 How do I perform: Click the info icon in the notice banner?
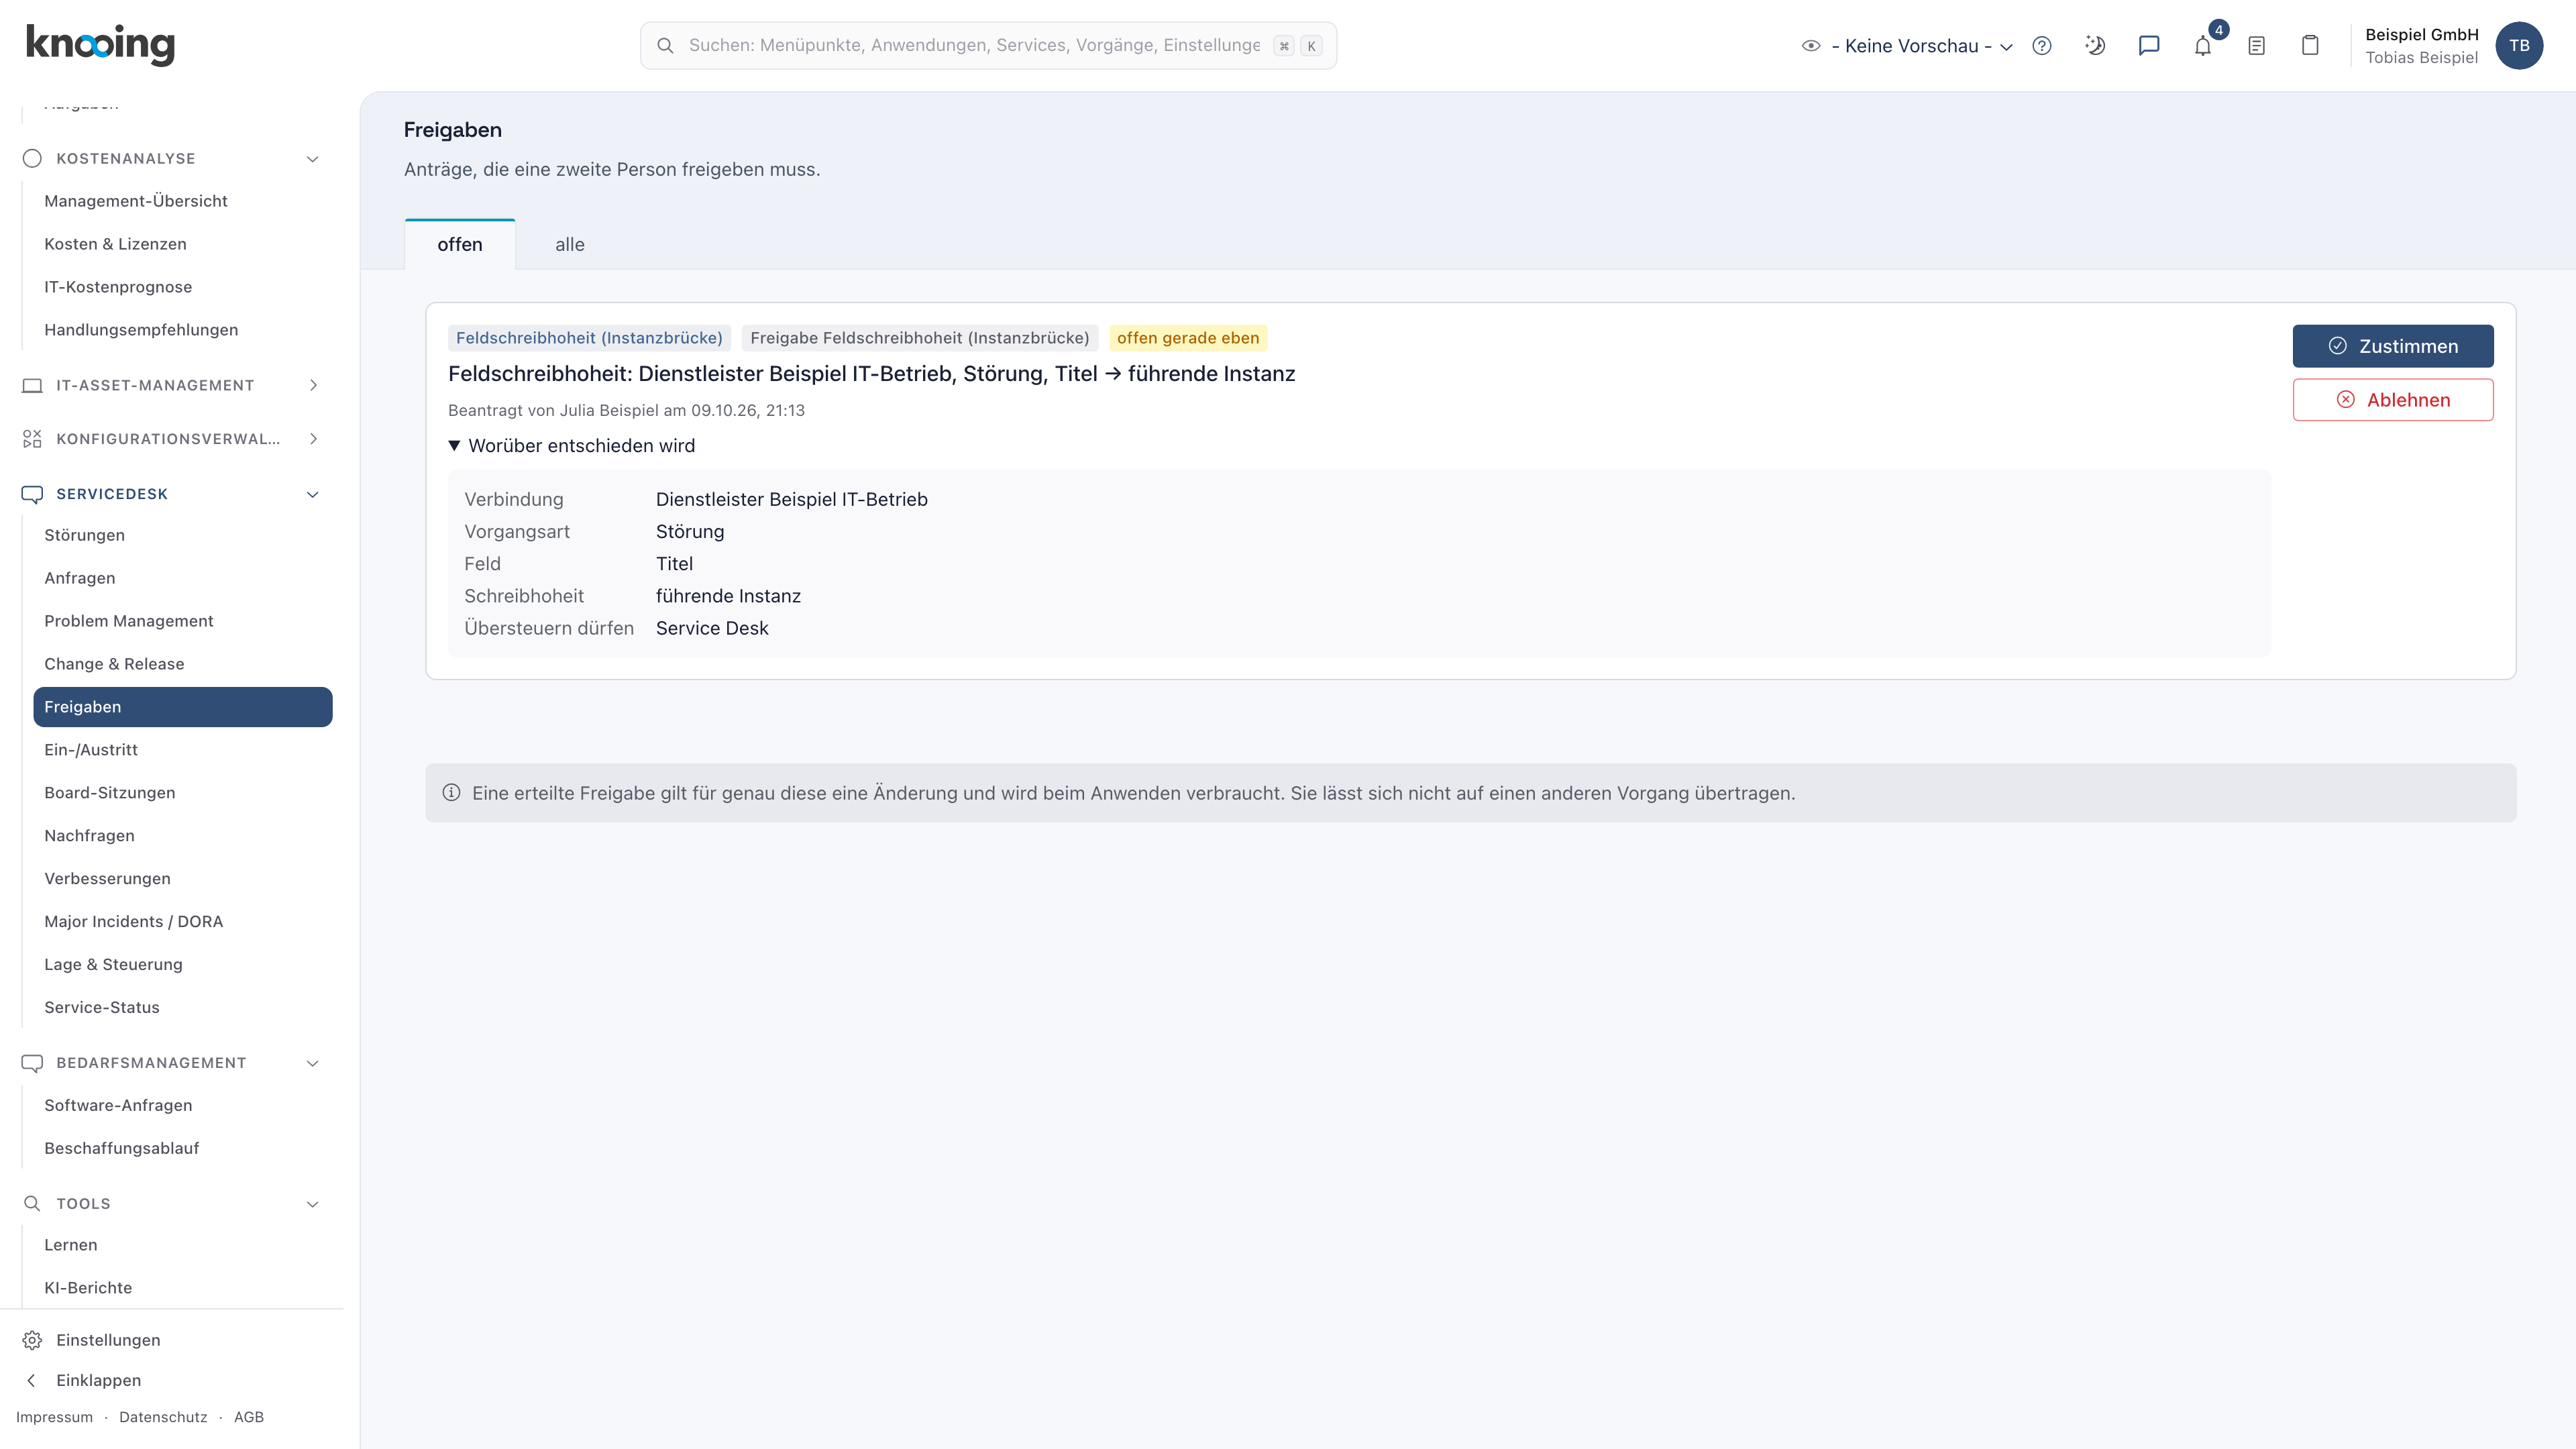pyautogui.click(x=451, y=793)
